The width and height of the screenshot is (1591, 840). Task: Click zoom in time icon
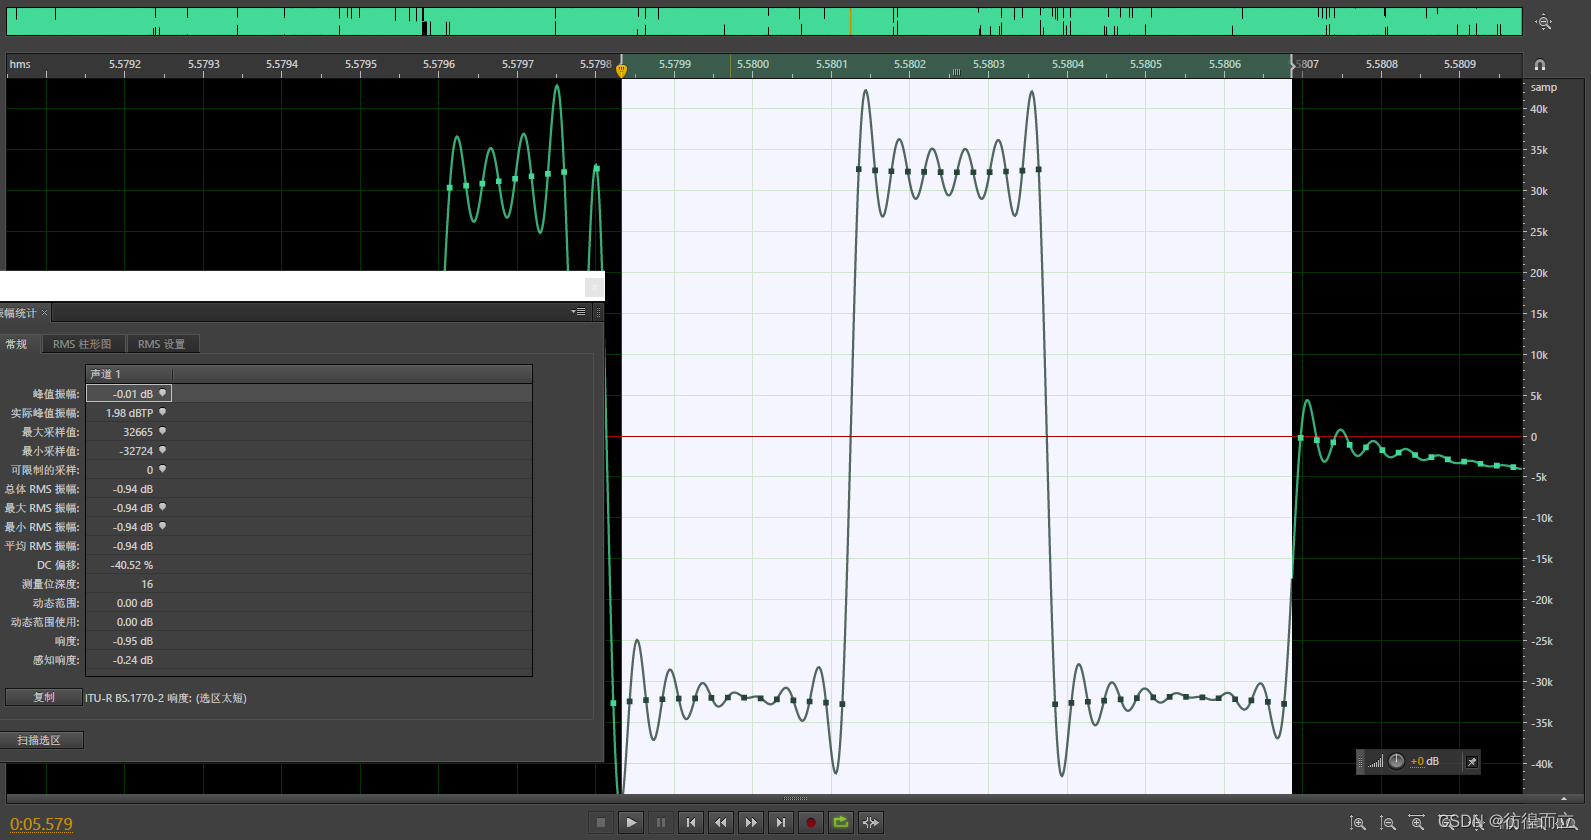click(x=1417, y=823)
